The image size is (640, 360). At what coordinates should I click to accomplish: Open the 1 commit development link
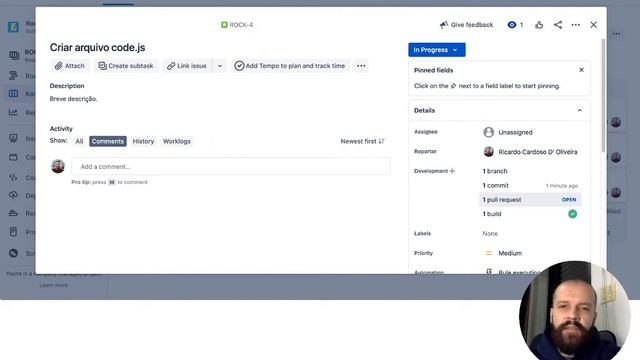(496, 185)
